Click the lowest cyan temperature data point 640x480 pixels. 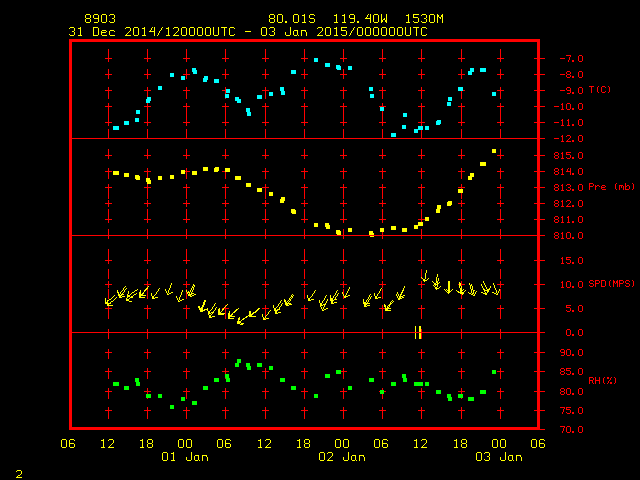[393, 135]
